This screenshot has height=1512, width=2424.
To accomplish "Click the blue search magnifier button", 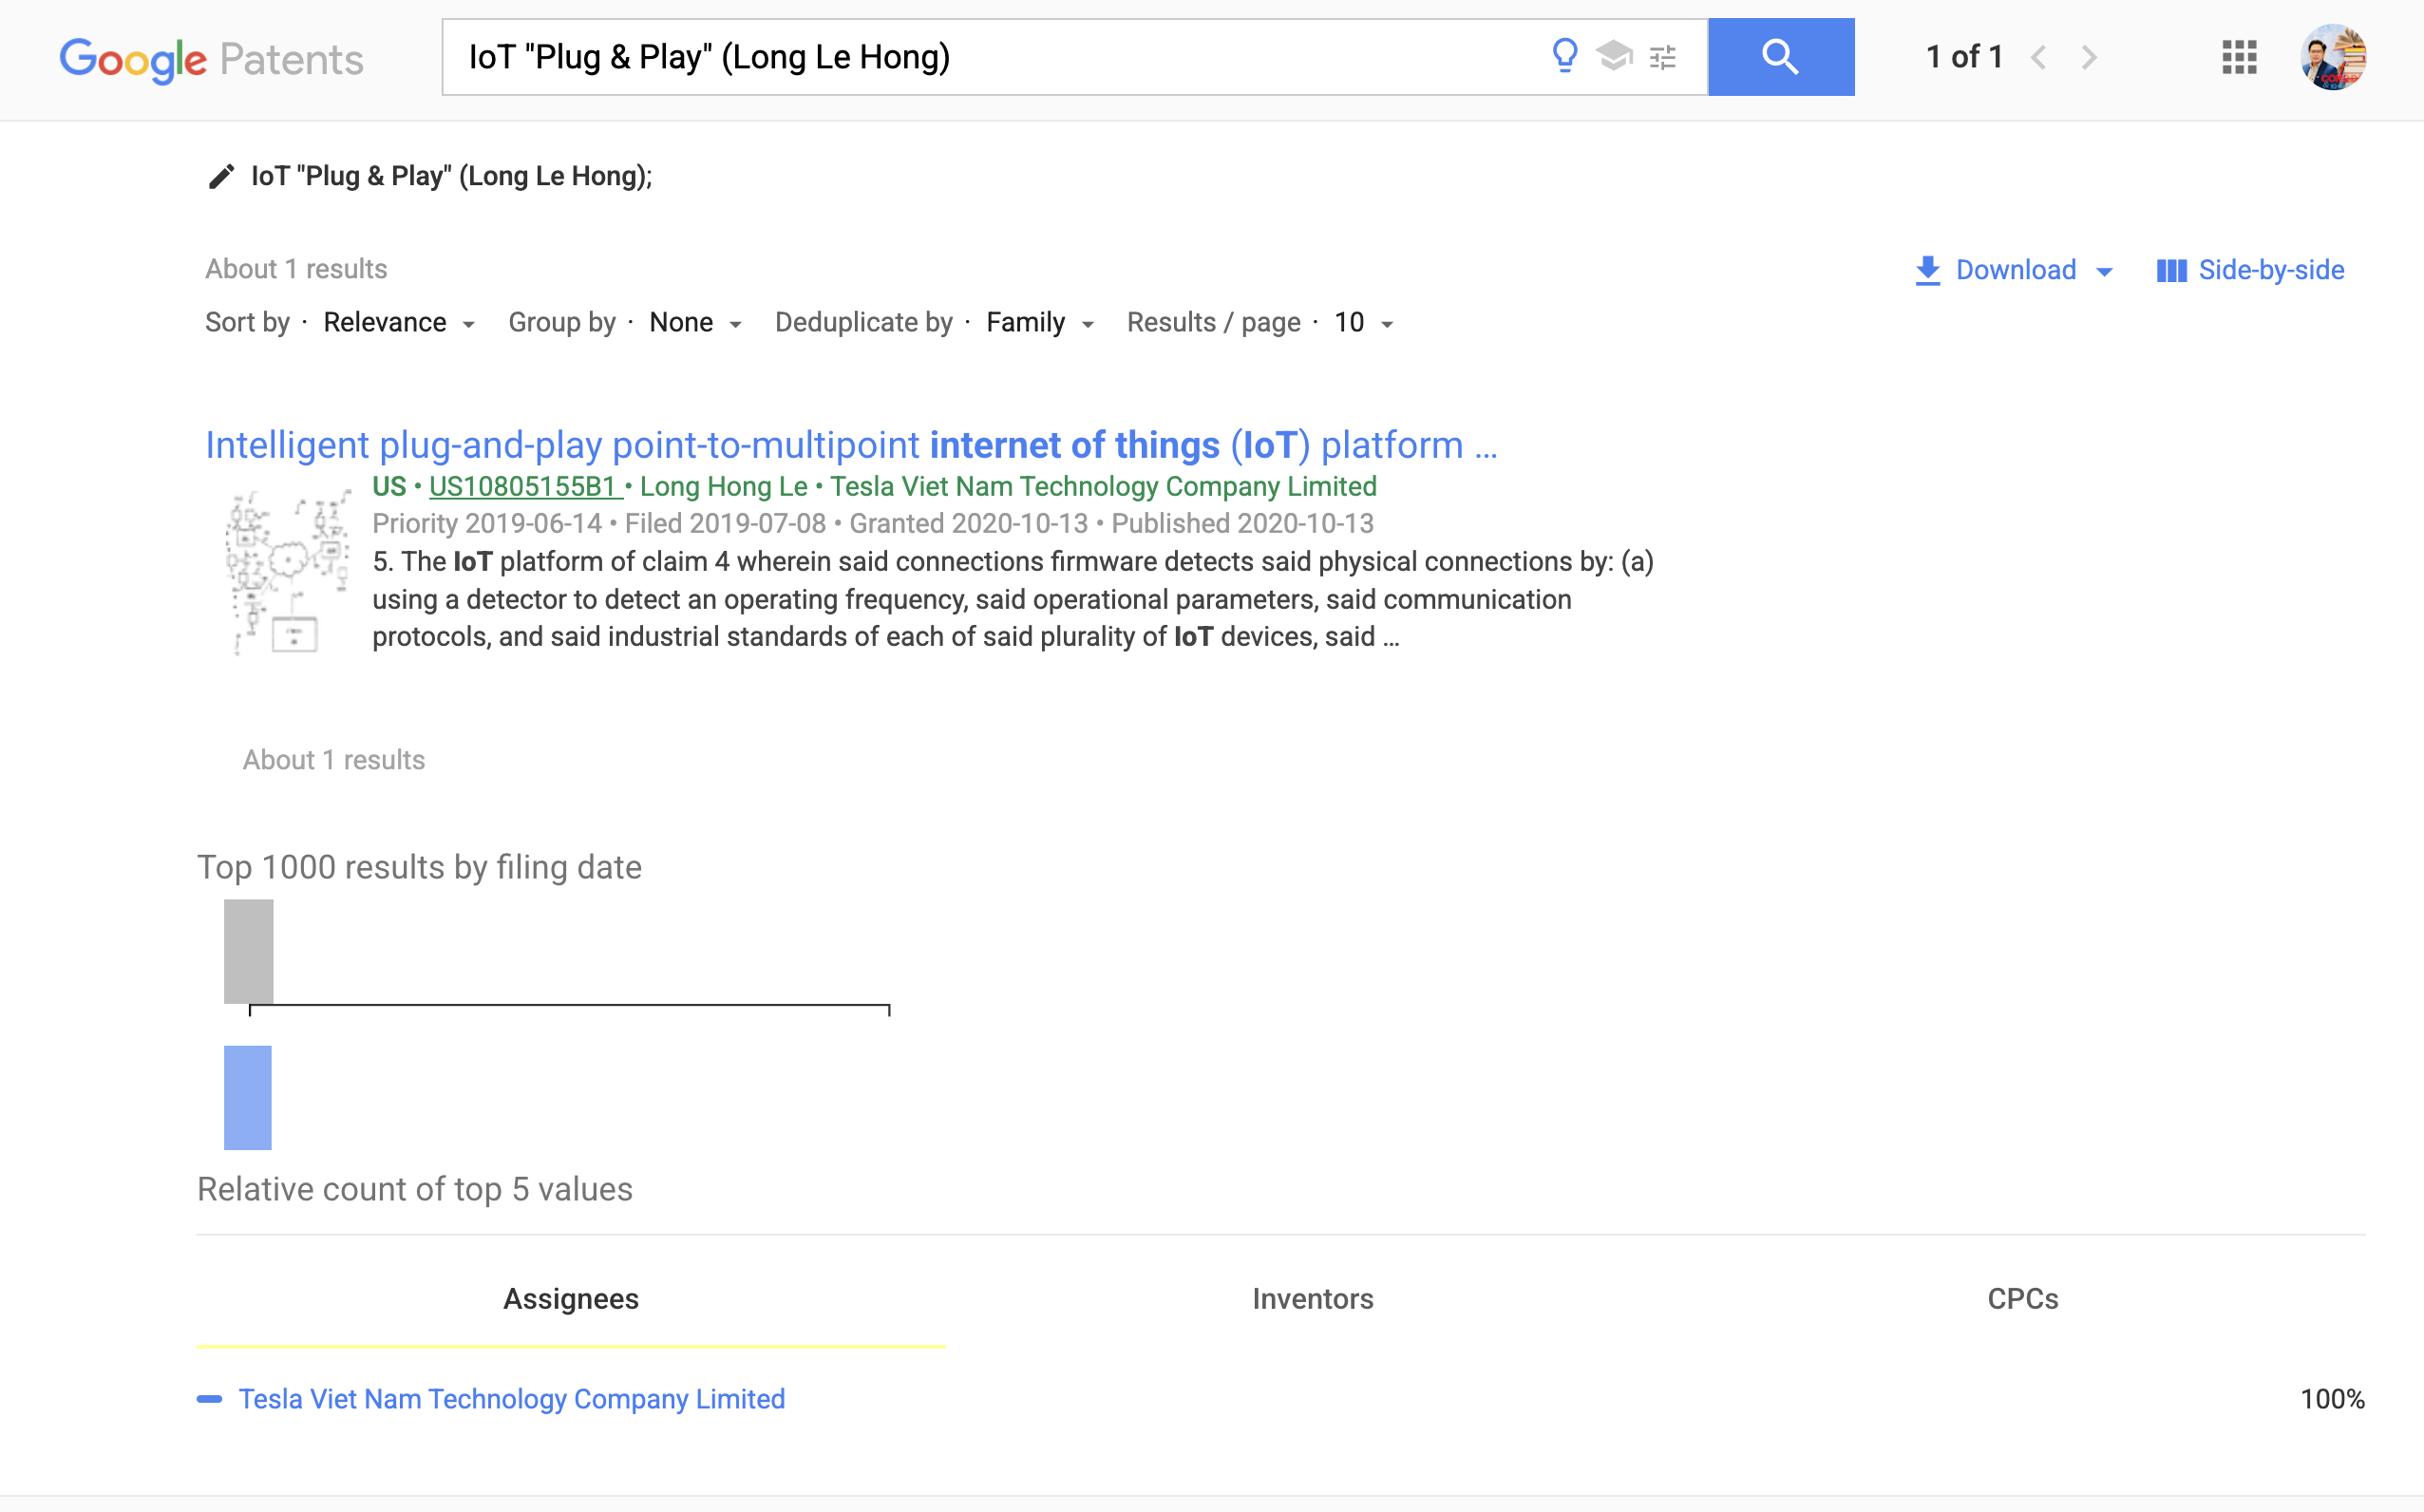I will tap(1780, 57).
